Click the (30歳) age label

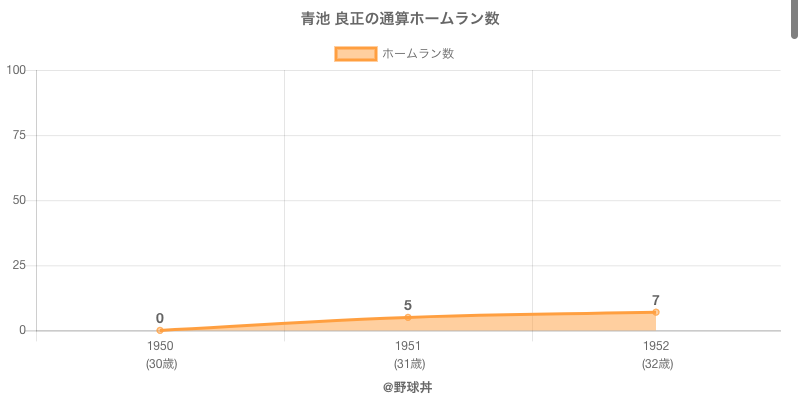(x=160, y=364)
